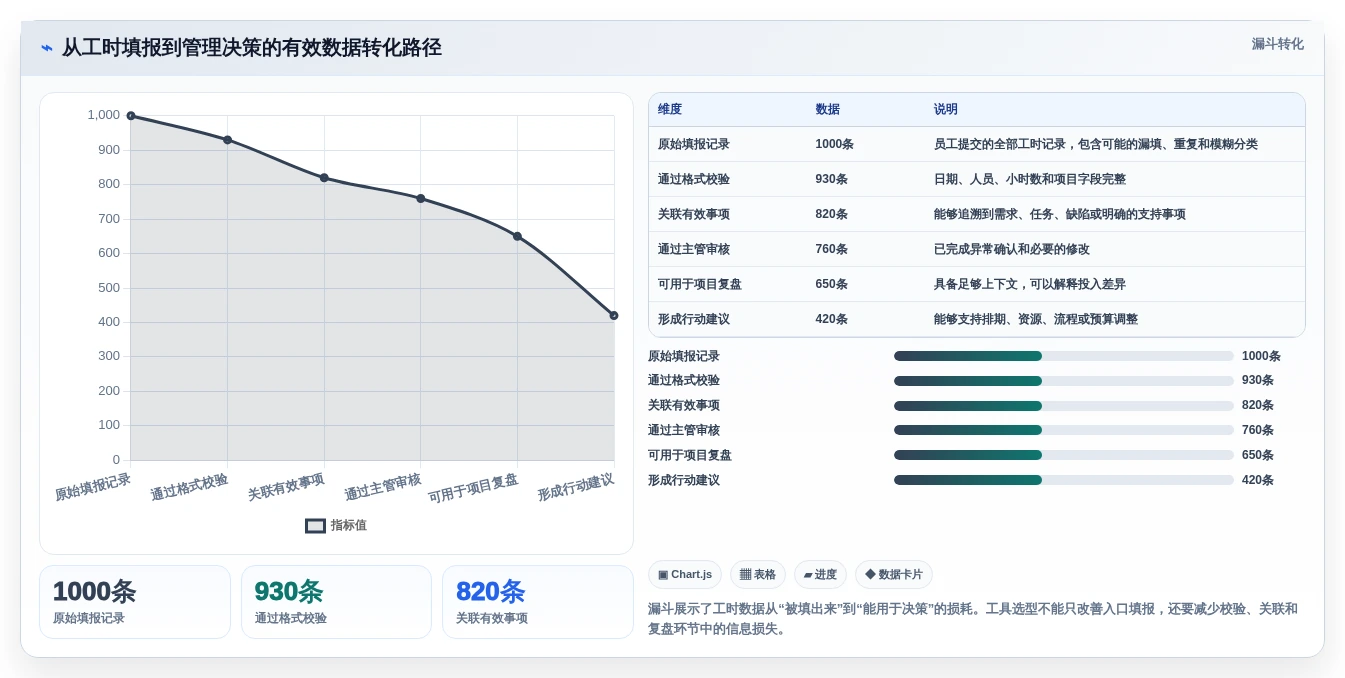The width and height of the screenshot is (1345, 678).
Task: Click the 760条 value beside progress bar
Action: [1258, 430]
